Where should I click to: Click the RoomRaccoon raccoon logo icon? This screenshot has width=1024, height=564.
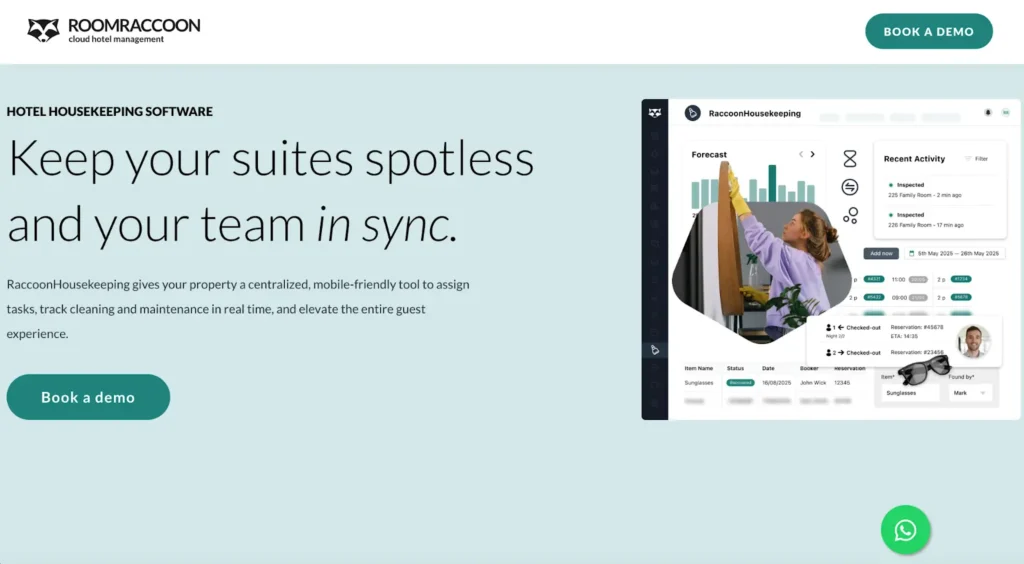[x=43, y=30]
